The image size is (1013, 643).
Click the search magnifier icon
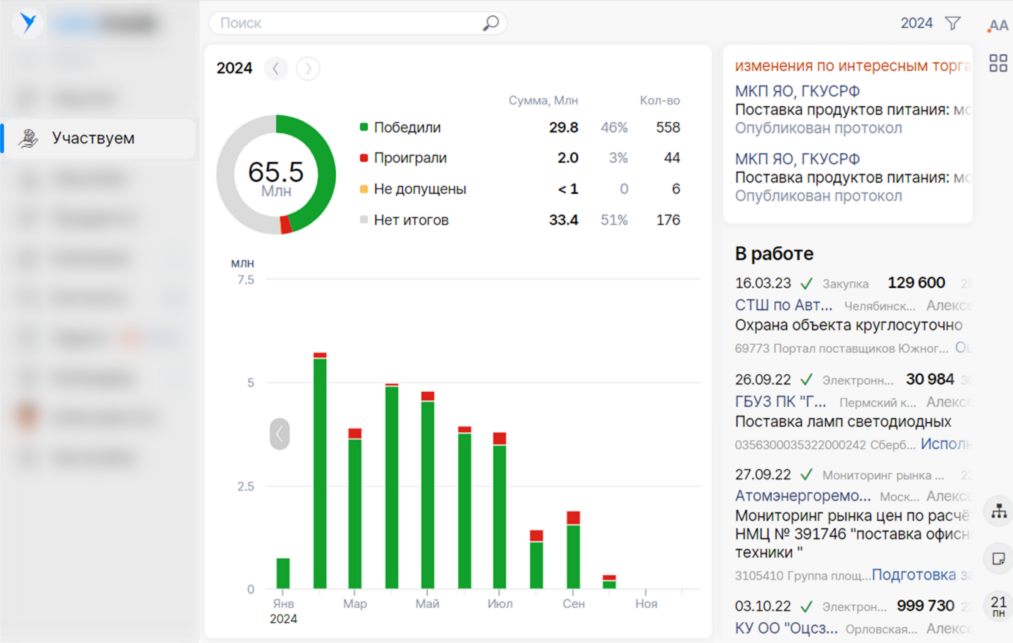tap(491, 23)
